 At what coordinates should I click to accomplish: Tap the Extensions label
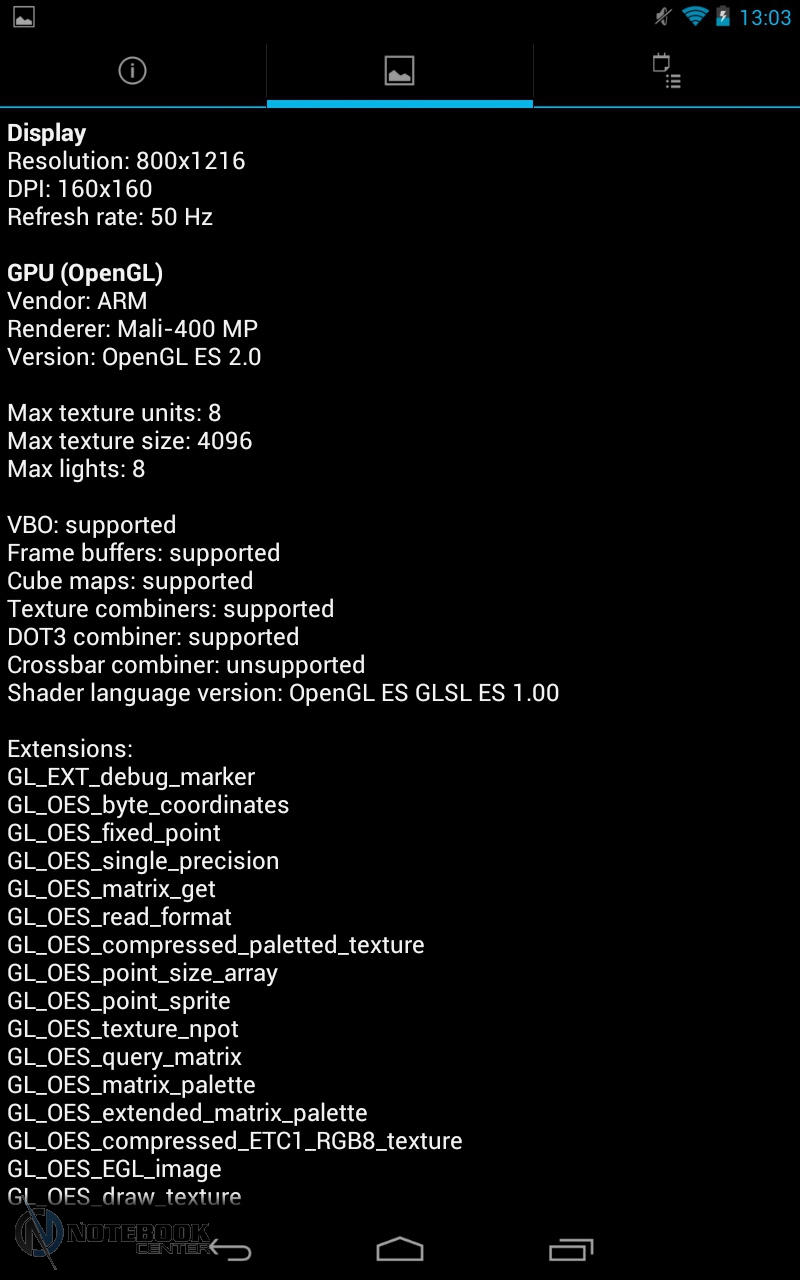70,749
